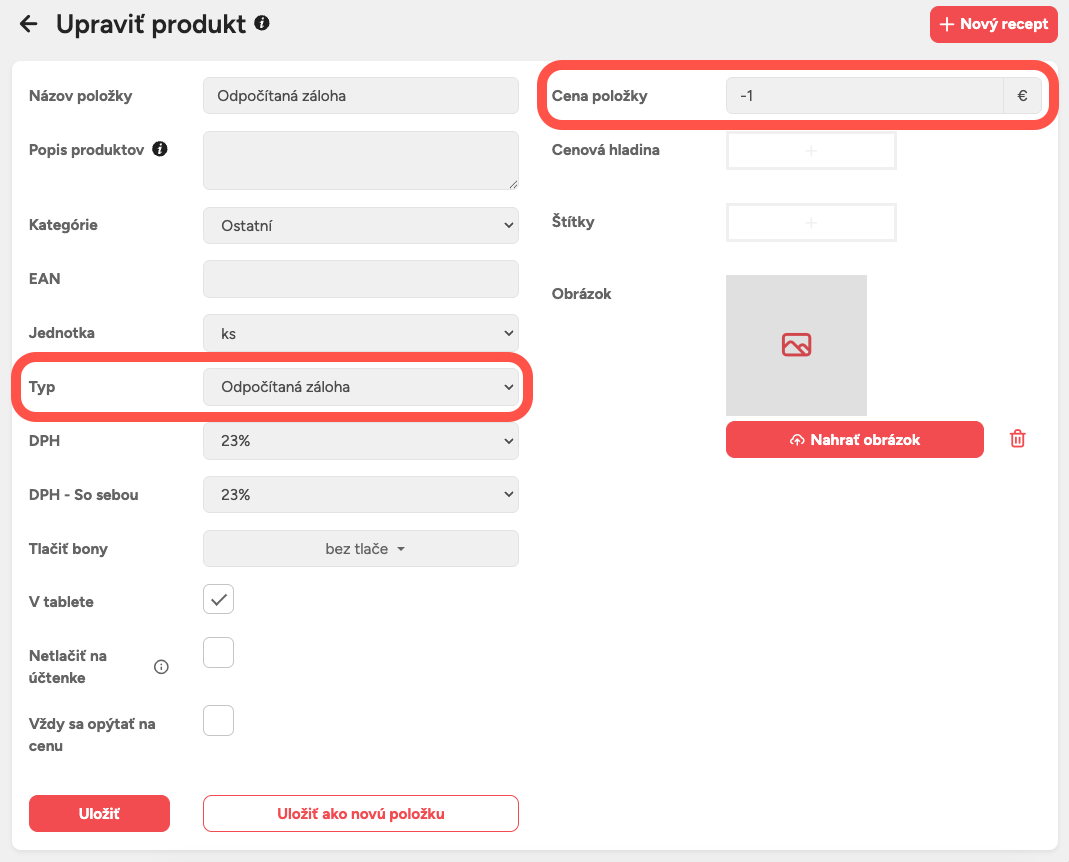Click info icon beside Netlačiť na účtenke
This screenshot has height=862, width=1069.
coord(161,667)
